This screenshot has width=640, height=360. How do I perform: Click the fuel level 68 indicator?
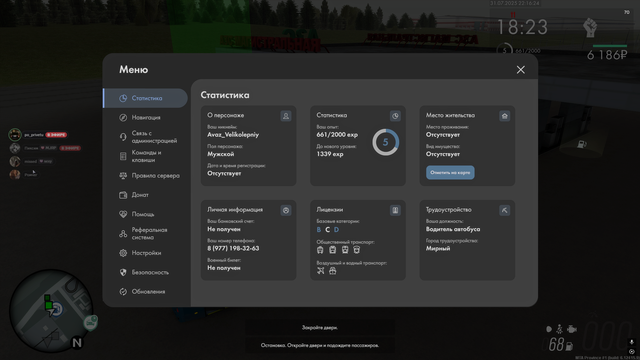pos(560,345)
